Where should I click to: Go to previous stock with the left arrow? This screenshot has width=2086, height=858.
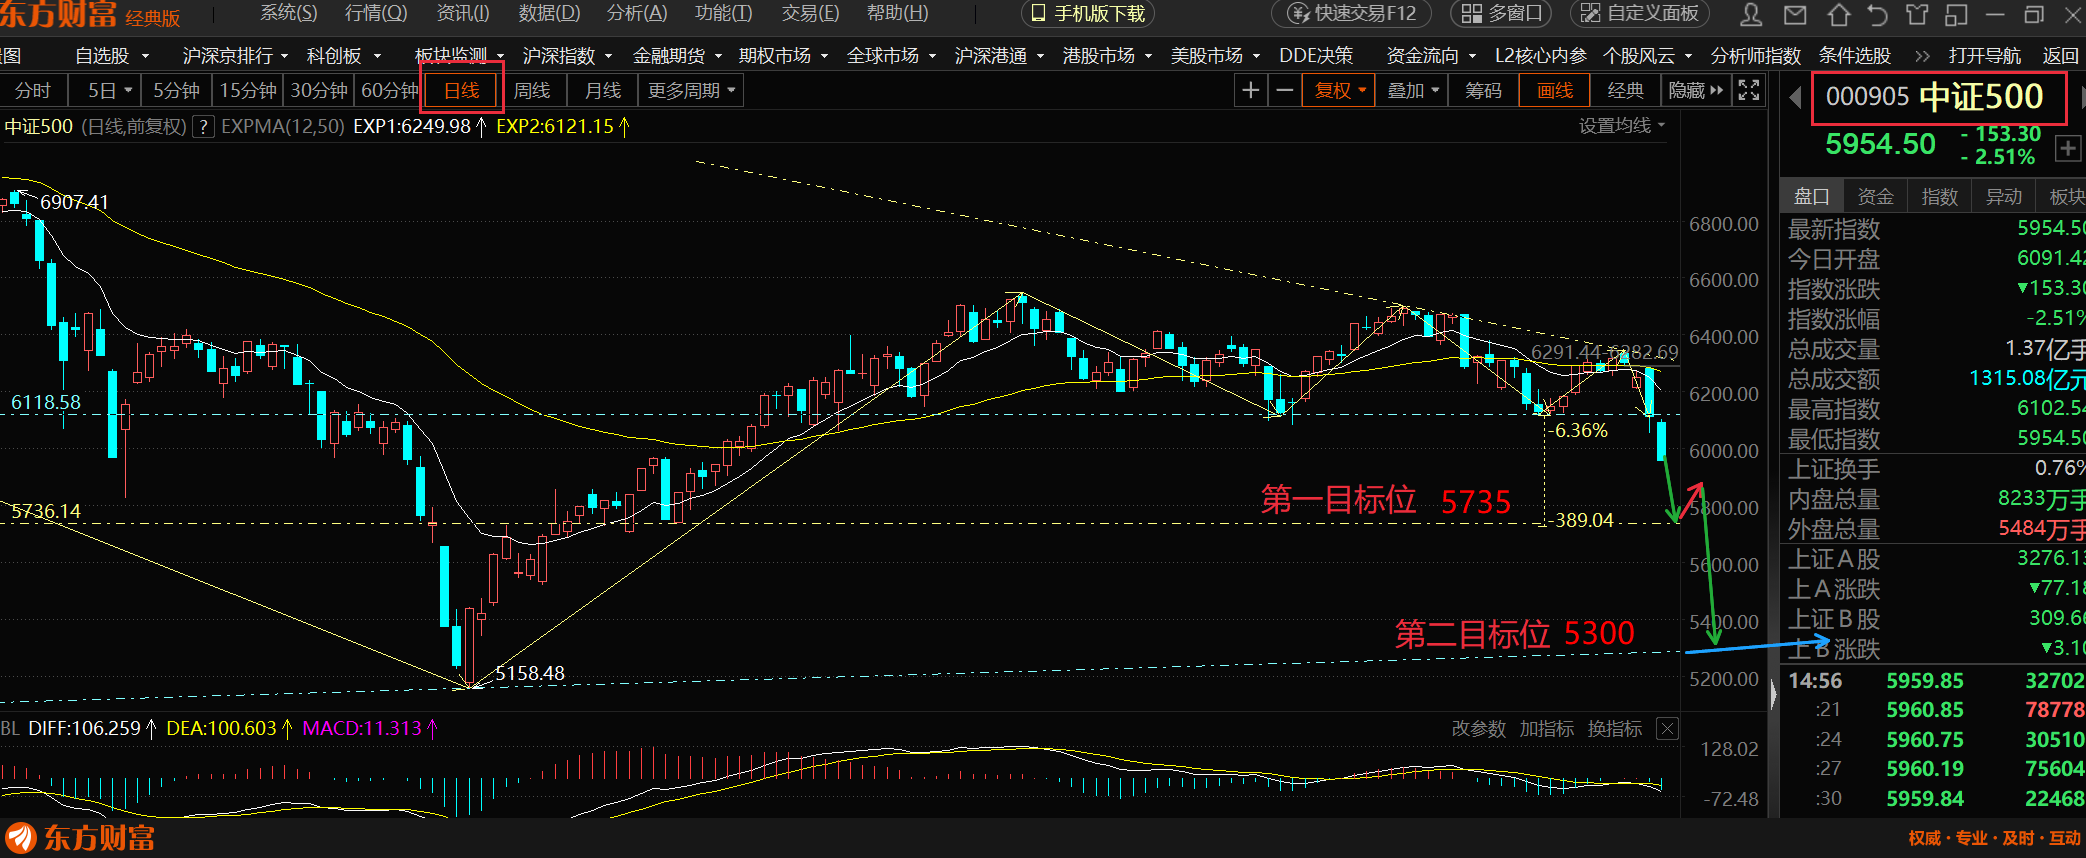pos(1796,98)
